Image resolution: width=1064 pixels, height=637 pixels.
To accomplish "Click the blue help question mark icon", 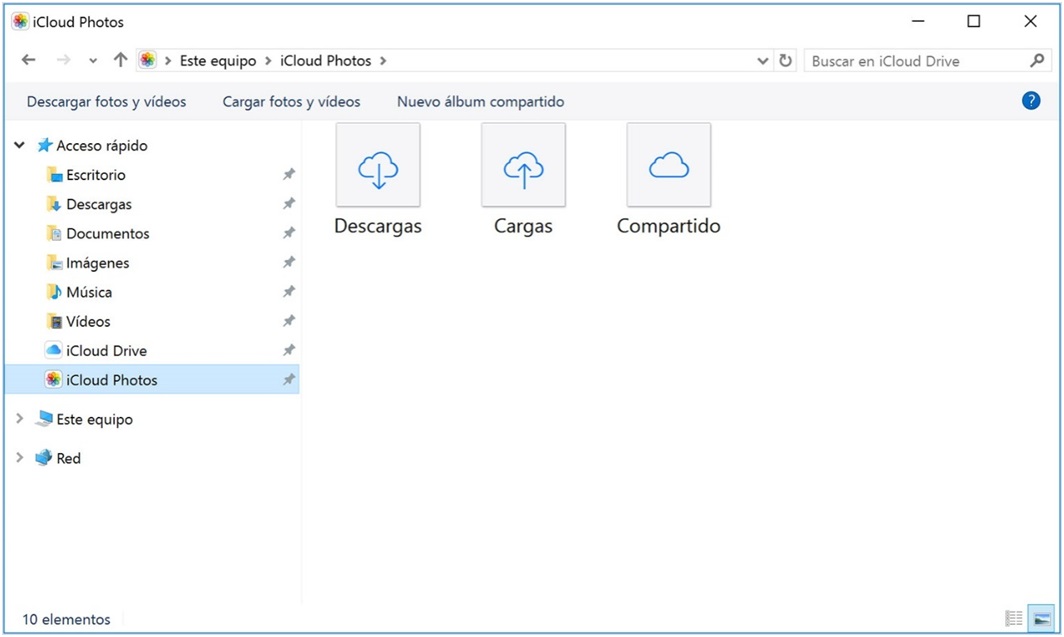I will pyautogui.click(x=1031, y=101).
